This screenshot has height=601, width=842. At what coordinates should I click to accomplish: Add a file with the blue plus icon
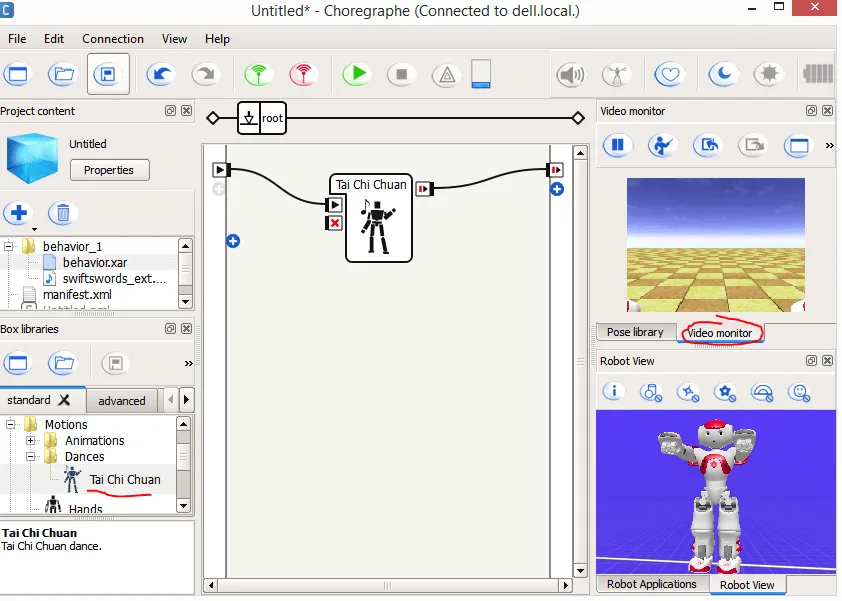click(18, 213)
